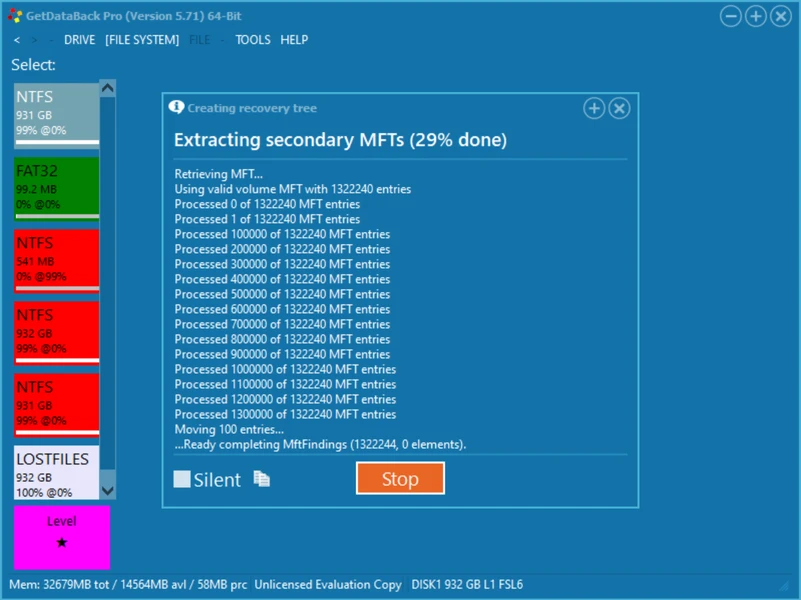Select the red NTFS 541 MB entry

pyautogui.click(x=57, y=260)
